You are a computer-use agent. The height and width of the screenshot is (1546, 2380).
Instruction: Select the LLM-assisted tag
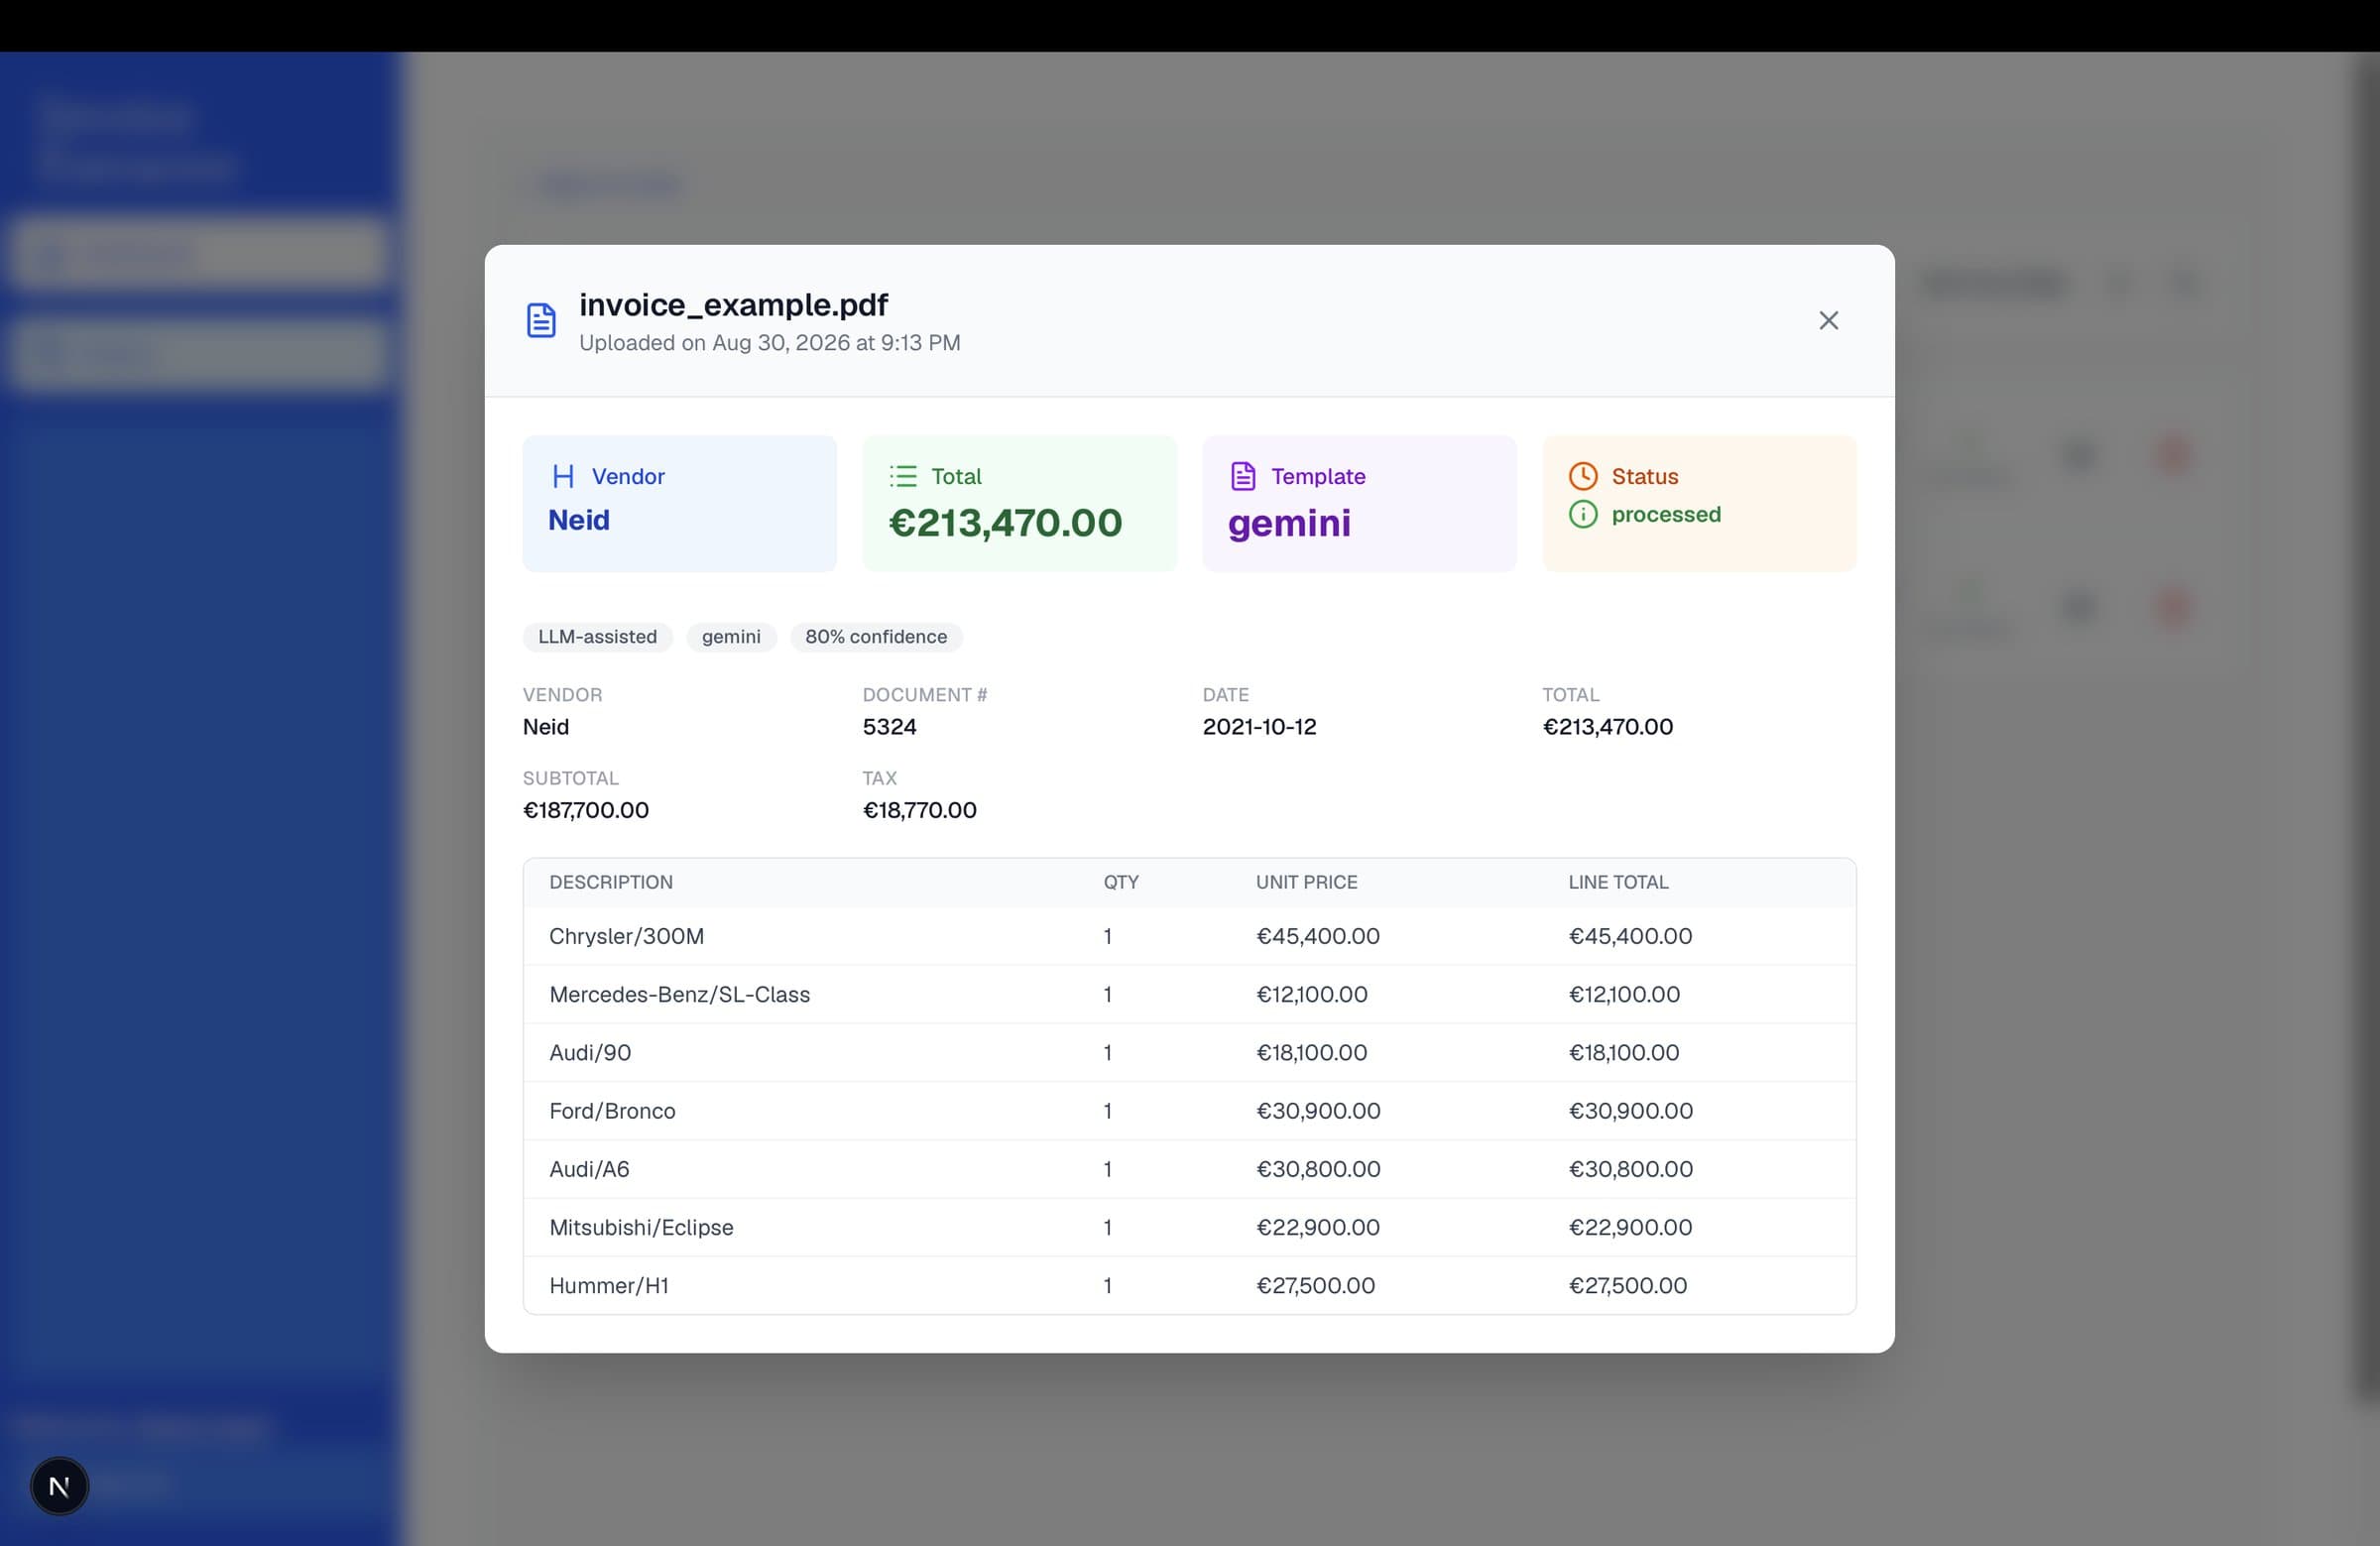(597, 637)
